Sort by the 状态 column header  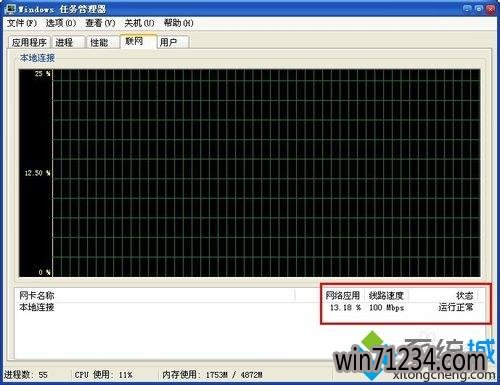point(443,295)
